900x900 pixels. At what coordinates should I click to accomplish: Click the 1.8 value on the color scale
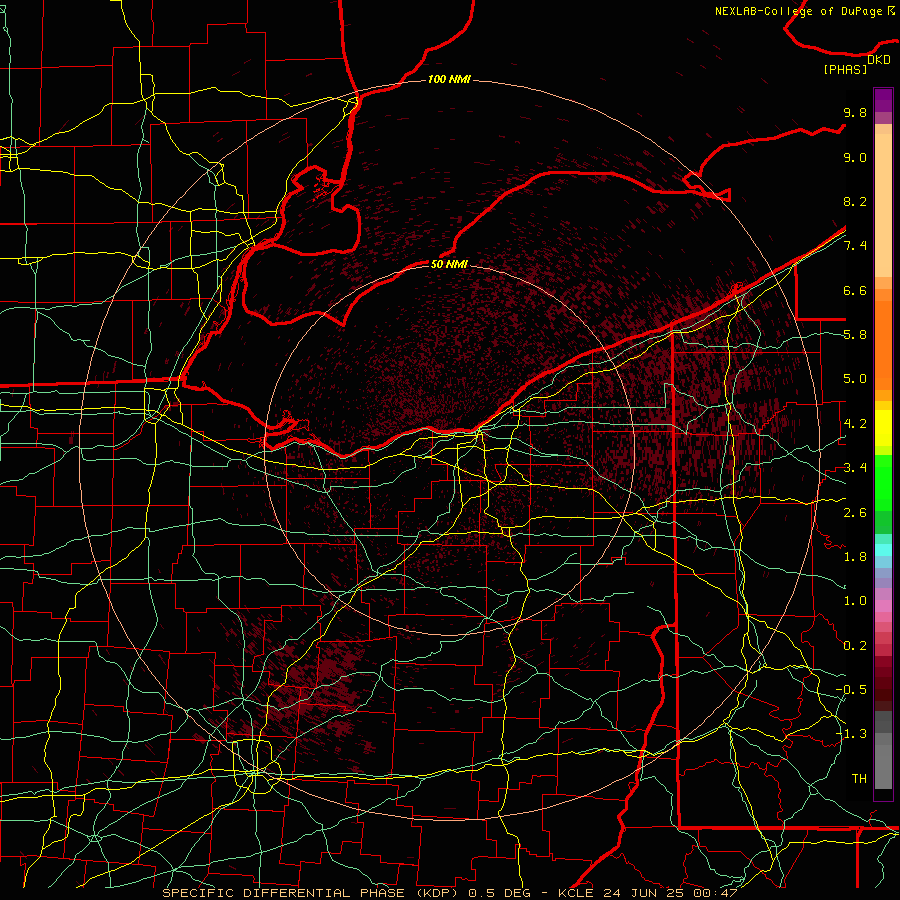(855, 557)
